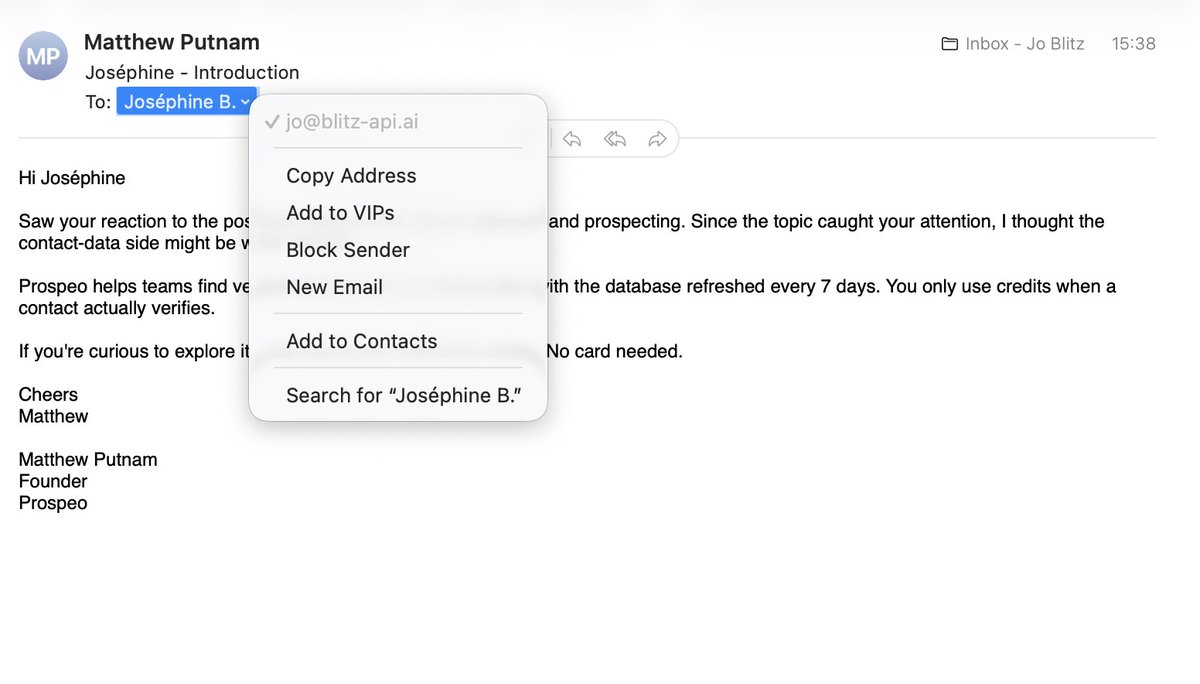
Task: Click the sender name Matthew Putnam in header
Action: [172, 42]
